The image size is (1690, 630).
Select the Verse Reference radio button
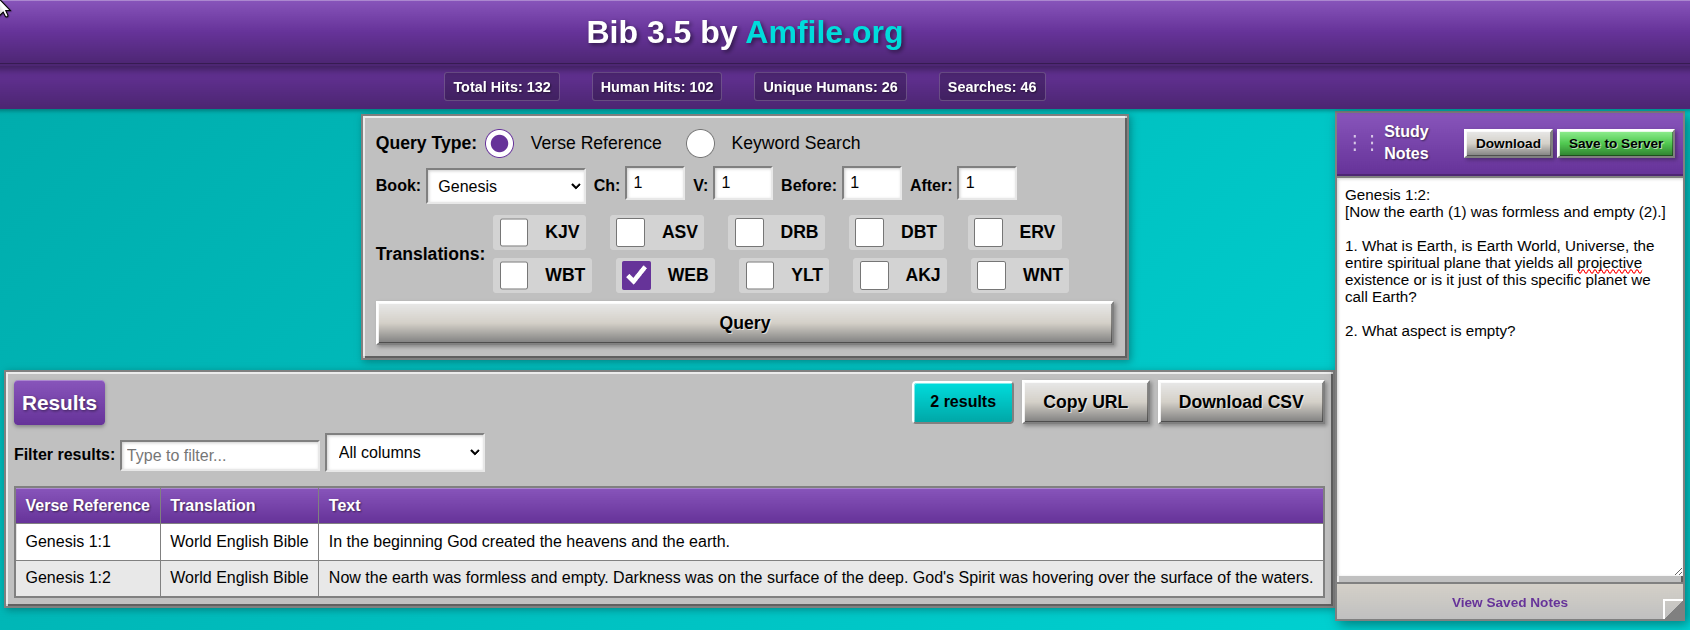pos(499,143)
